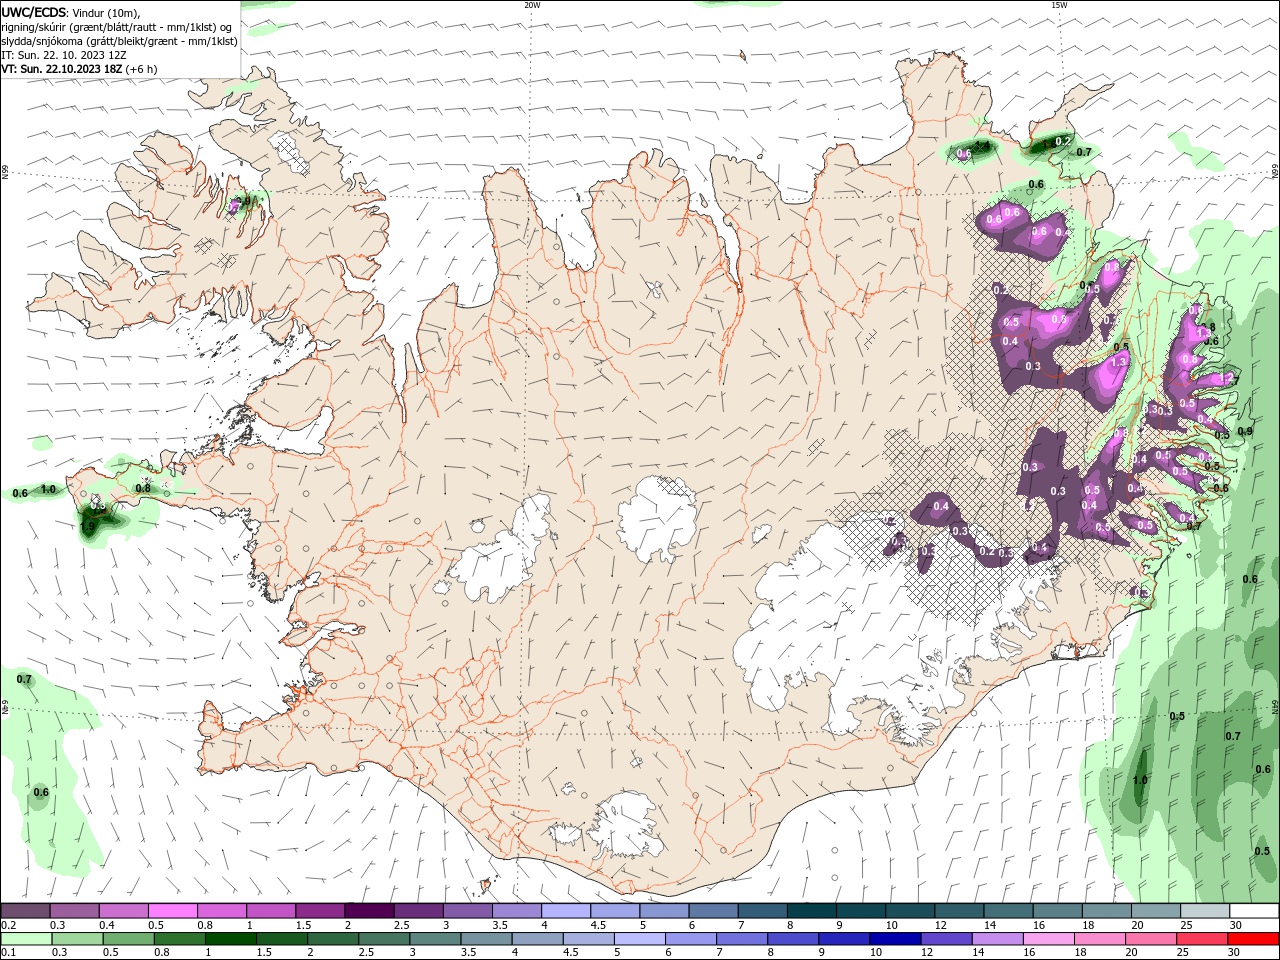The width and height of the screenshot is (1280, 960).
Task: Click the '20W' longitude label
Action: [533, 5]
